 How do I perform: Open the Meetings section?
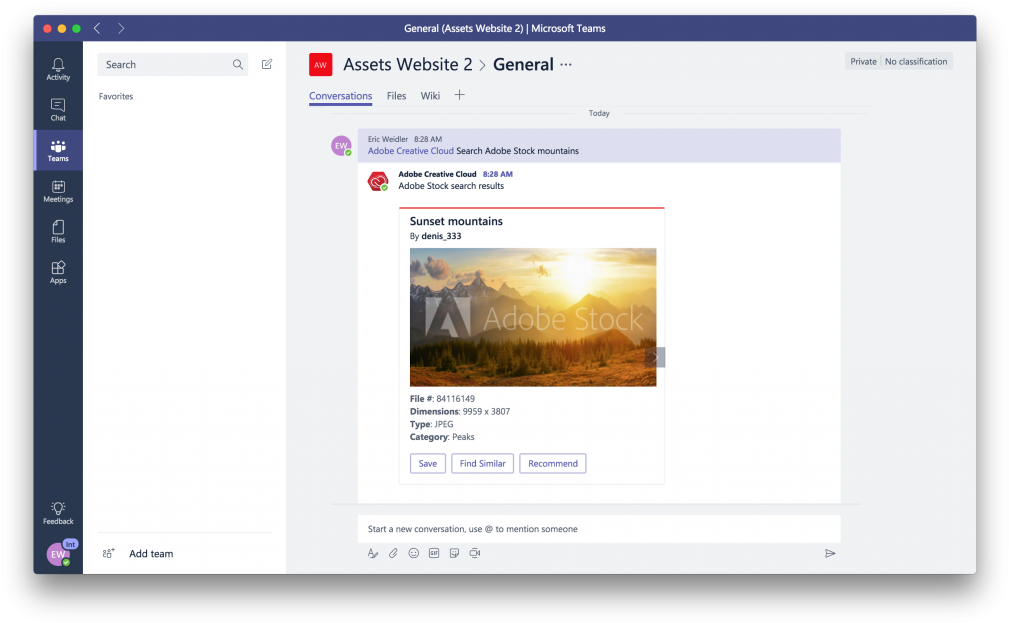click(58, 191)
